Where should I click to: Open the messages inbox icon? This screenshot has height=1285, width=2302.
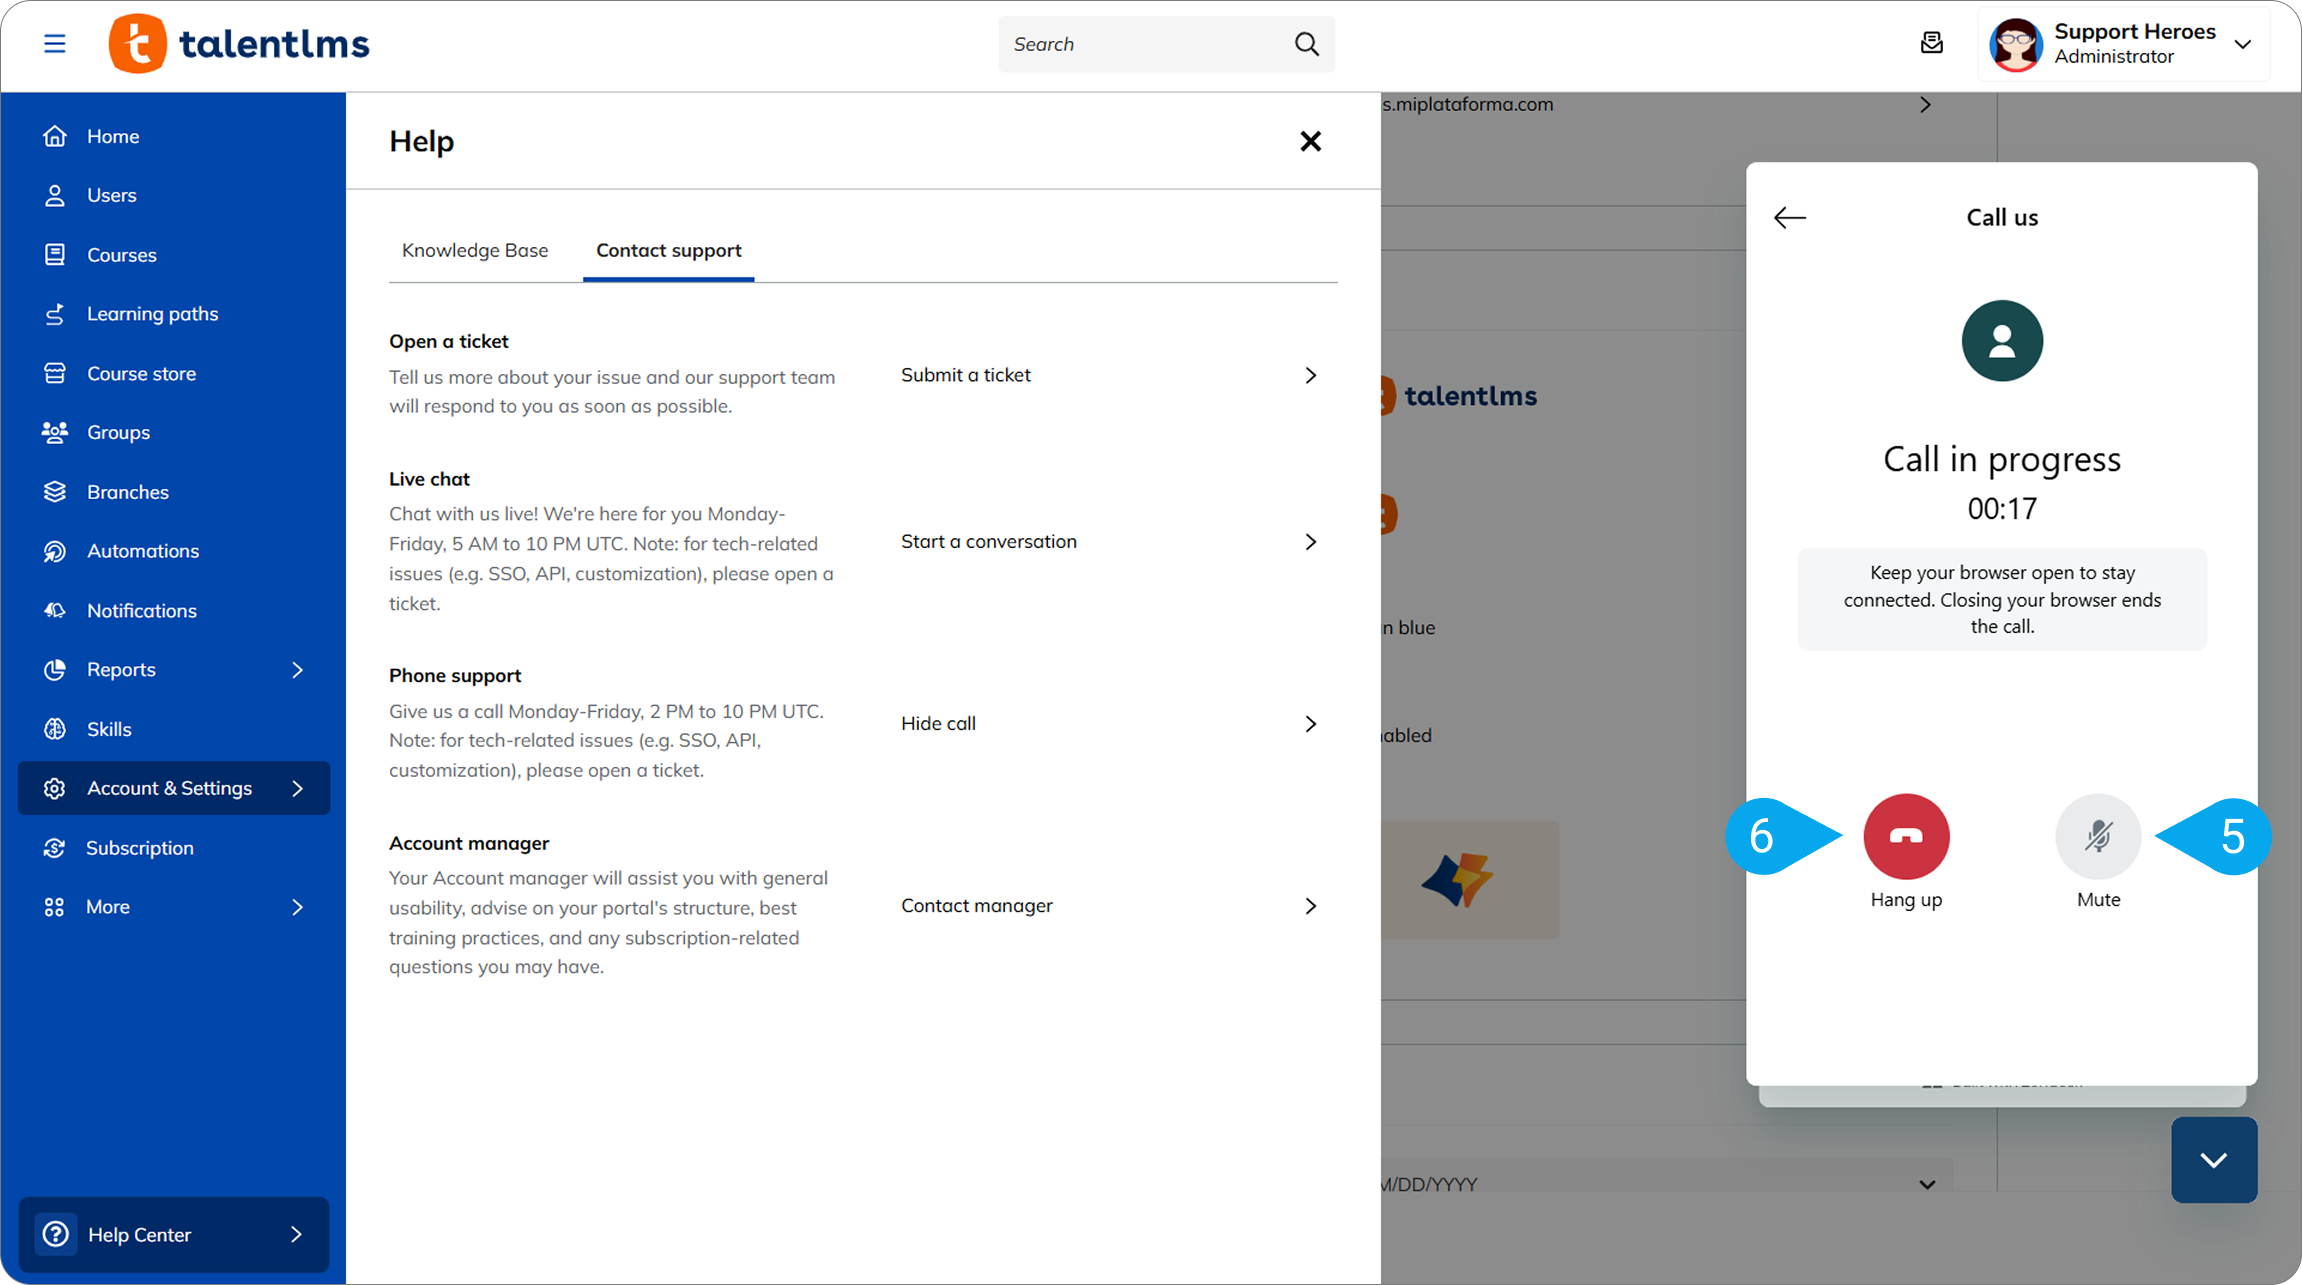point(1931,44)
